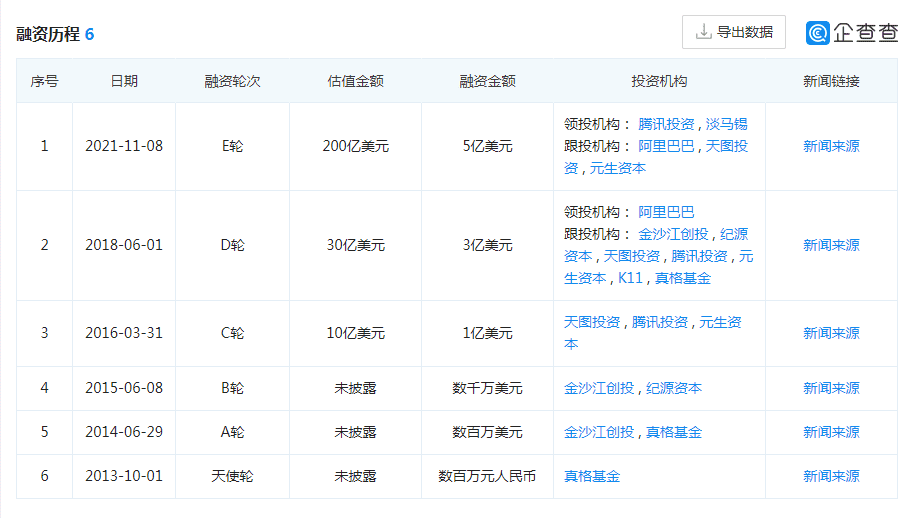
Task: Open 新闻来源 link for 2015-06-08
Action: tap(831, 388)
